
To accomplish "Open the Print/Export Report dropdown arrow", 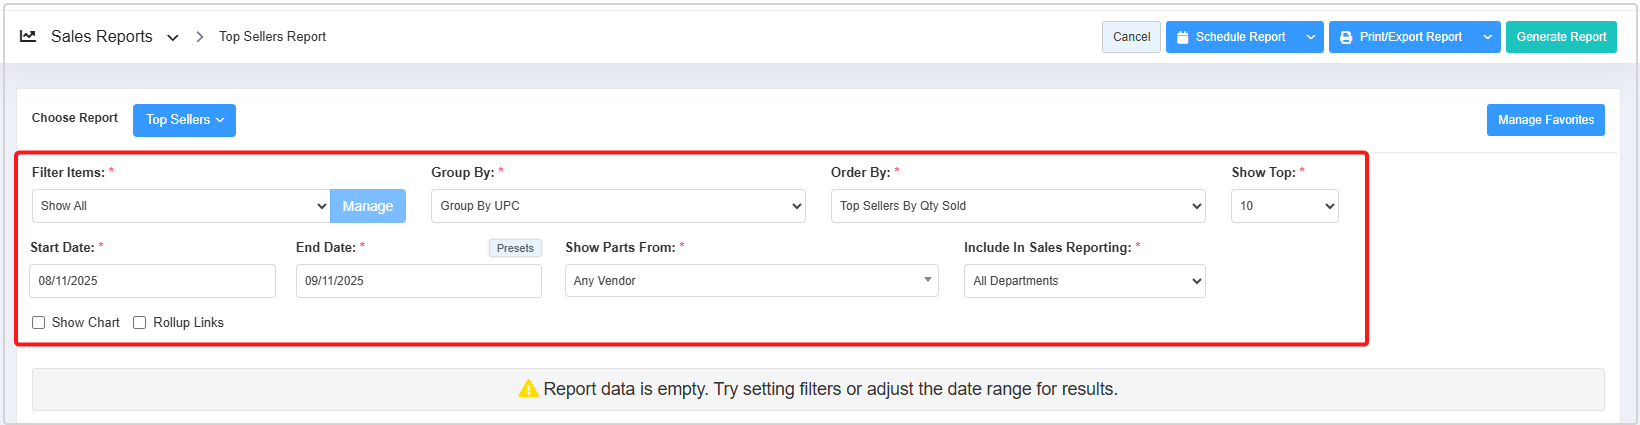I will 1488,37.
